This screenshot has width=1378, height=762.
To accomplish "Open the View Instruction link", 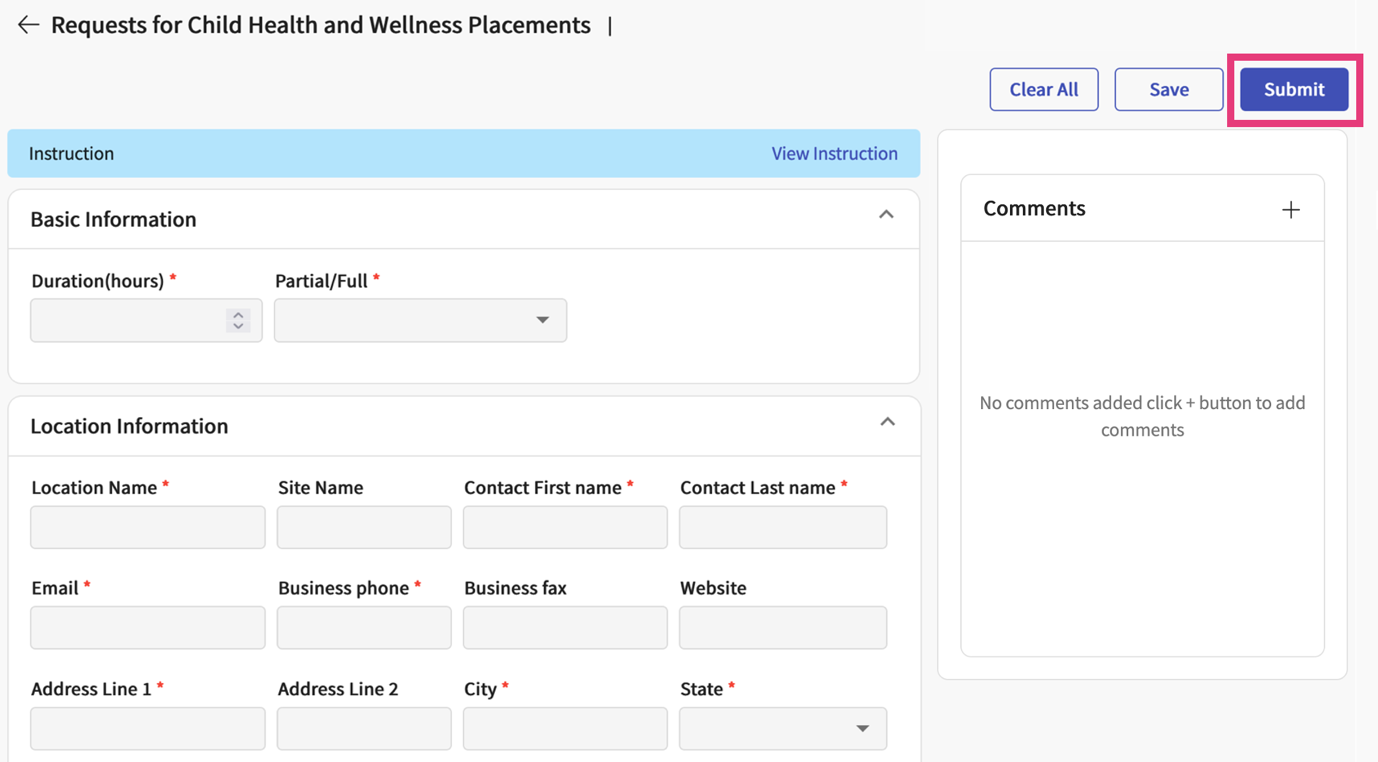I will 834,153.
